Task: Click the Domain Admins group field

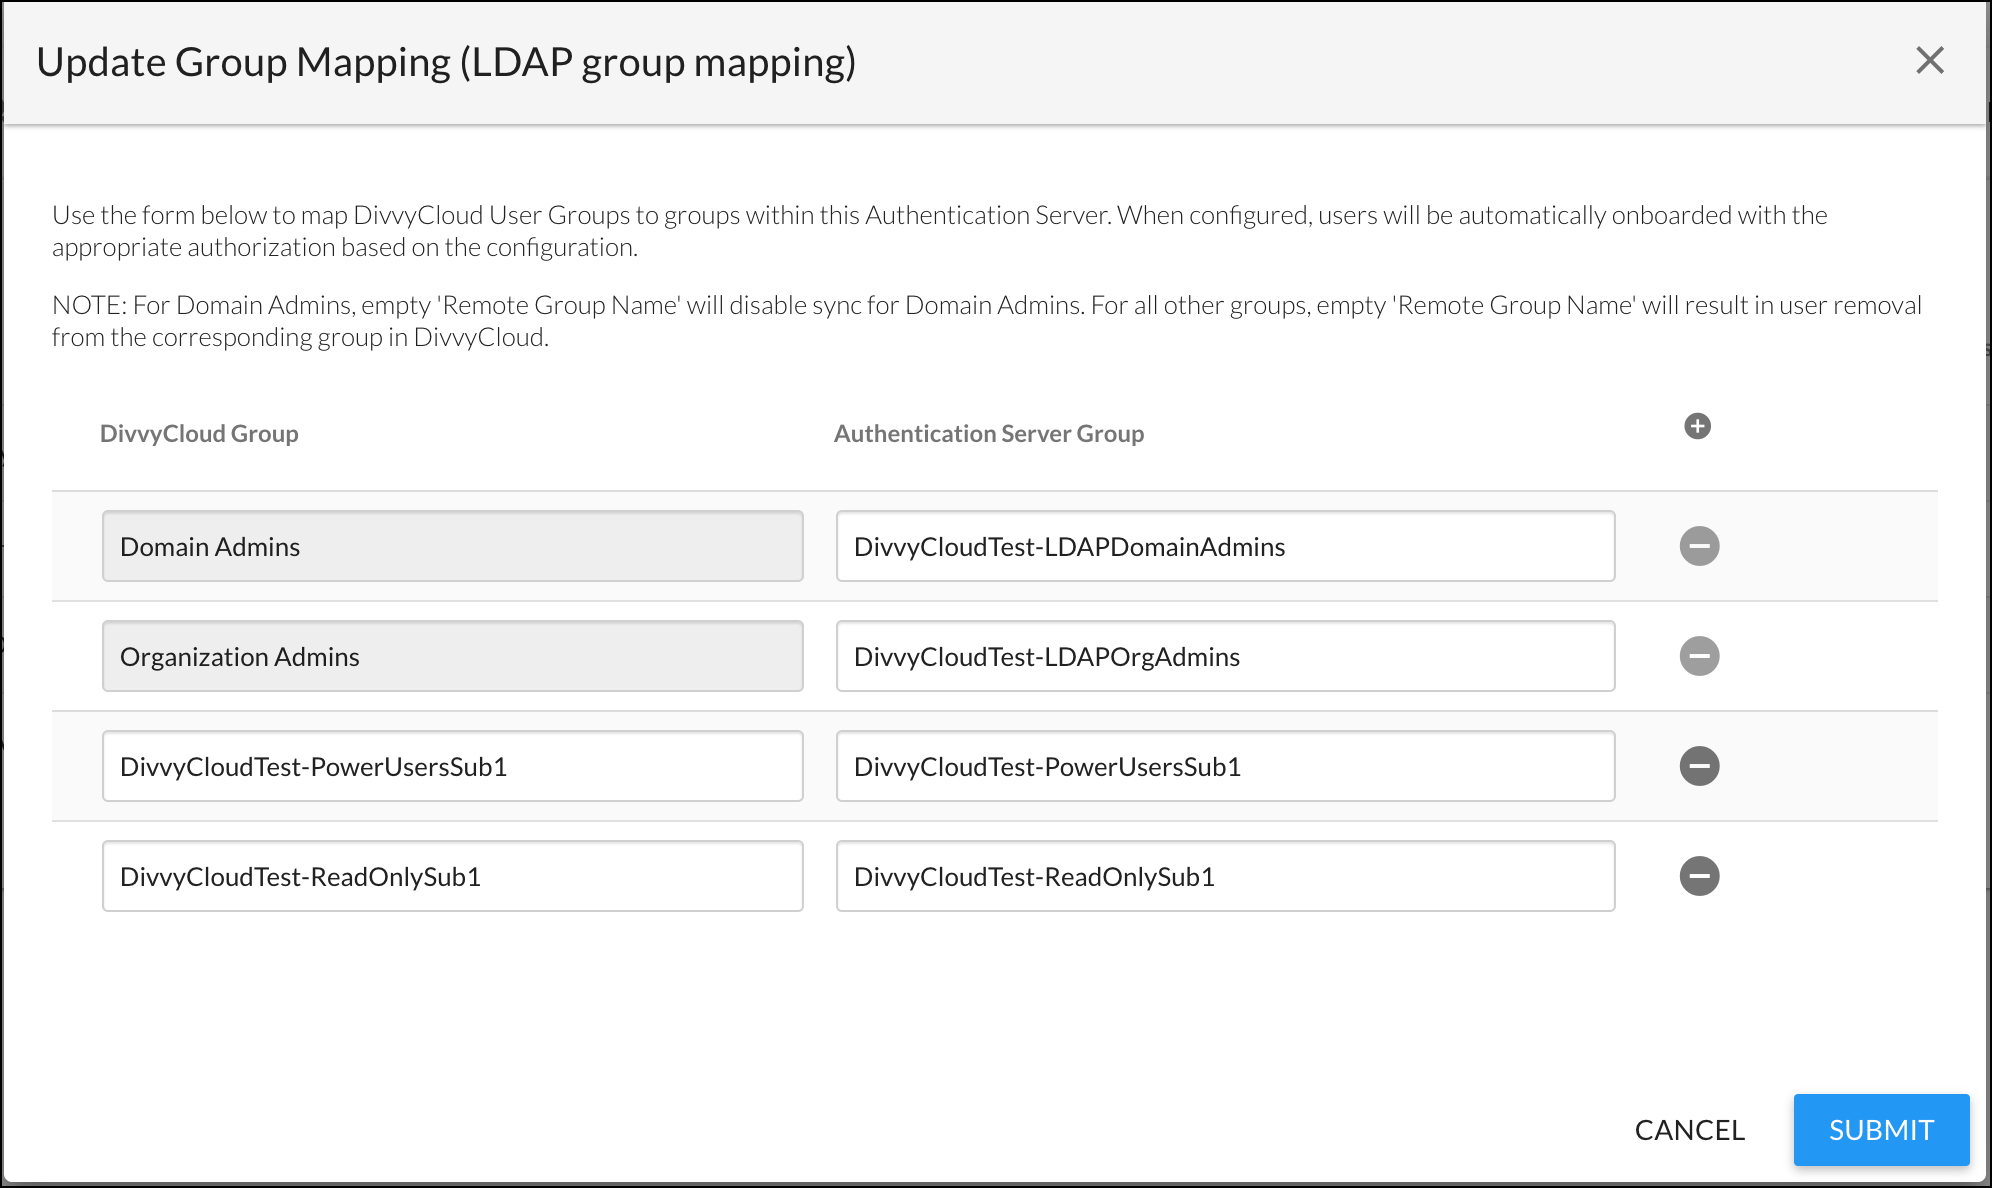Action: [452, 546]
